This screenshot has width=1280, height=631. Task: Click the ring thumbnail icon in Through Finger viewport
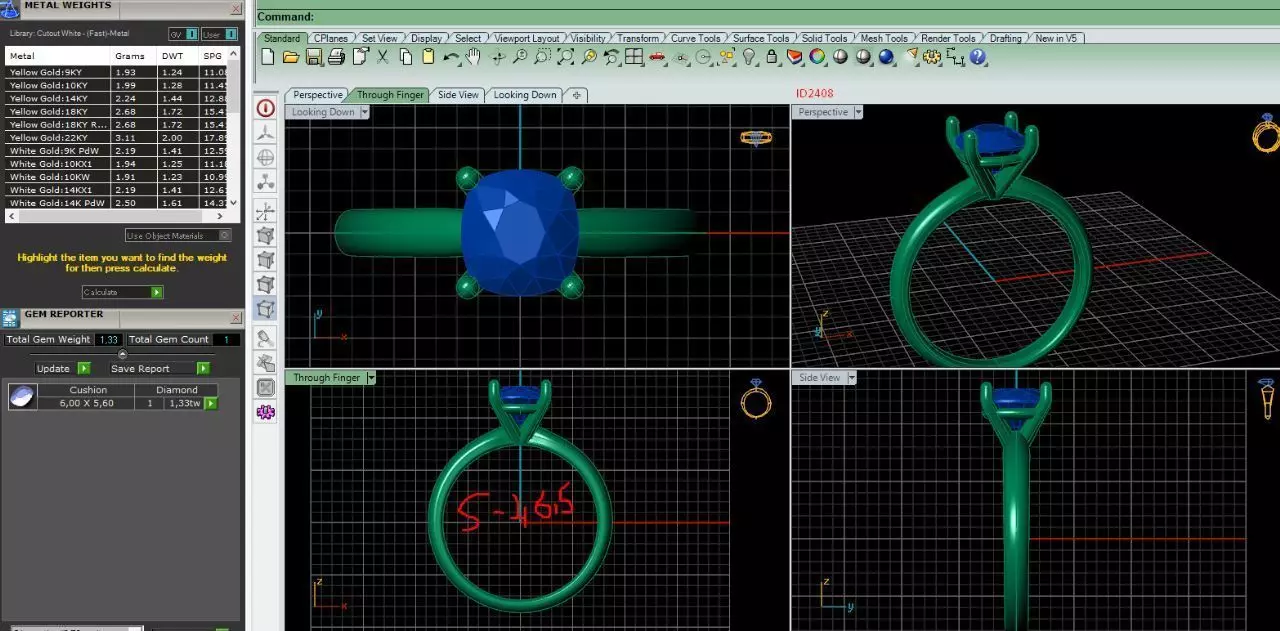coord(756,399)
